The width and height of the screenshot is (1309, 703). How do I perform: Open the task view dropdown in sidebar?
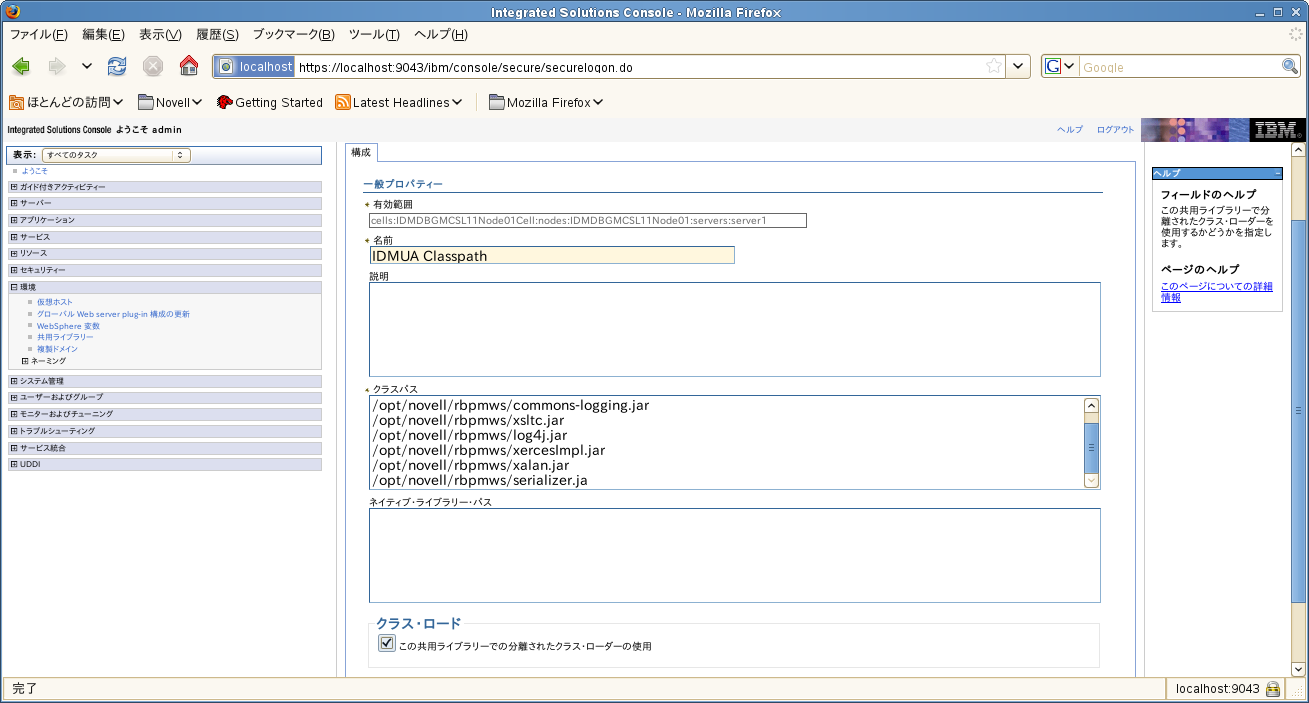(x=116, y=155)
